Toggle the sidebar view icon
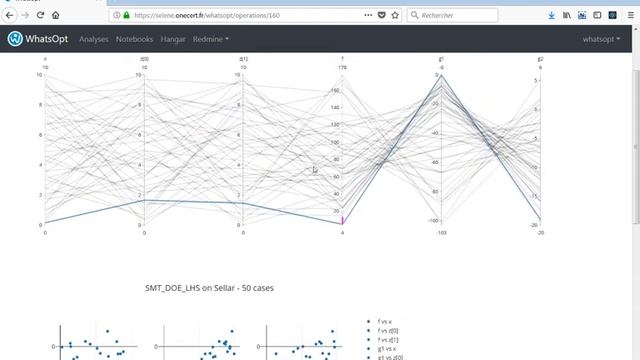This screenshot has height=360, width=640. (x=597, y=16)
